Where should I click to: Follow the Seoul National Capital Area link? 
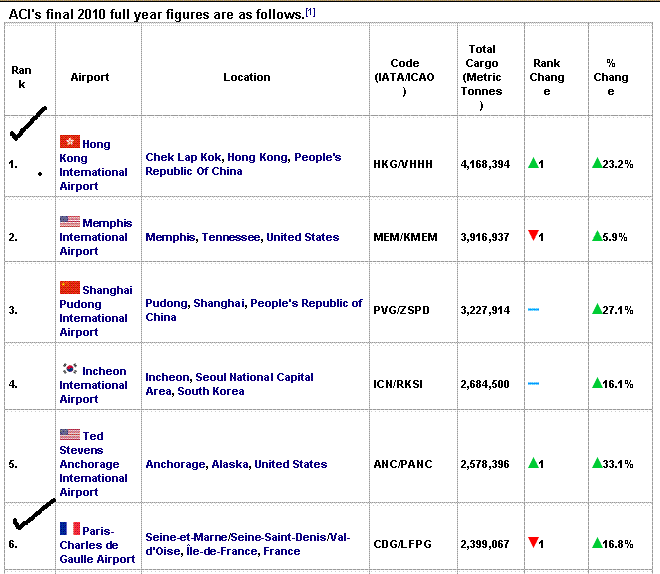point(229,384)
